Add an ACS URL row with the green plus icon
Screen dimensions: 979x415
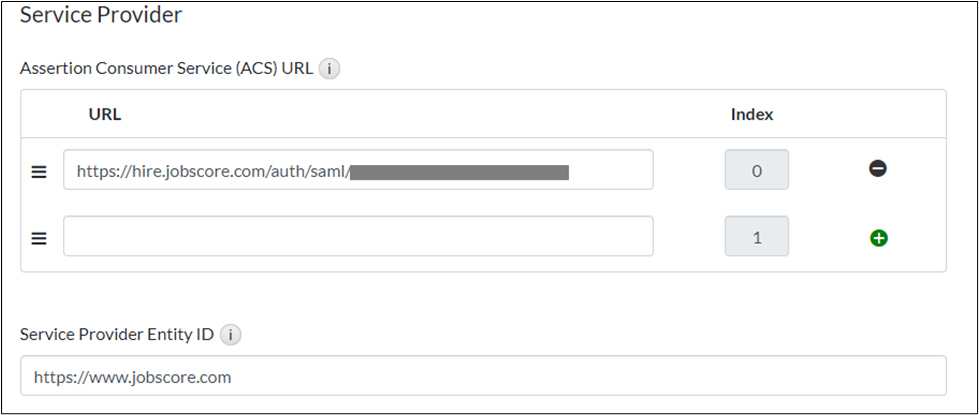click(x=879, y=238)
